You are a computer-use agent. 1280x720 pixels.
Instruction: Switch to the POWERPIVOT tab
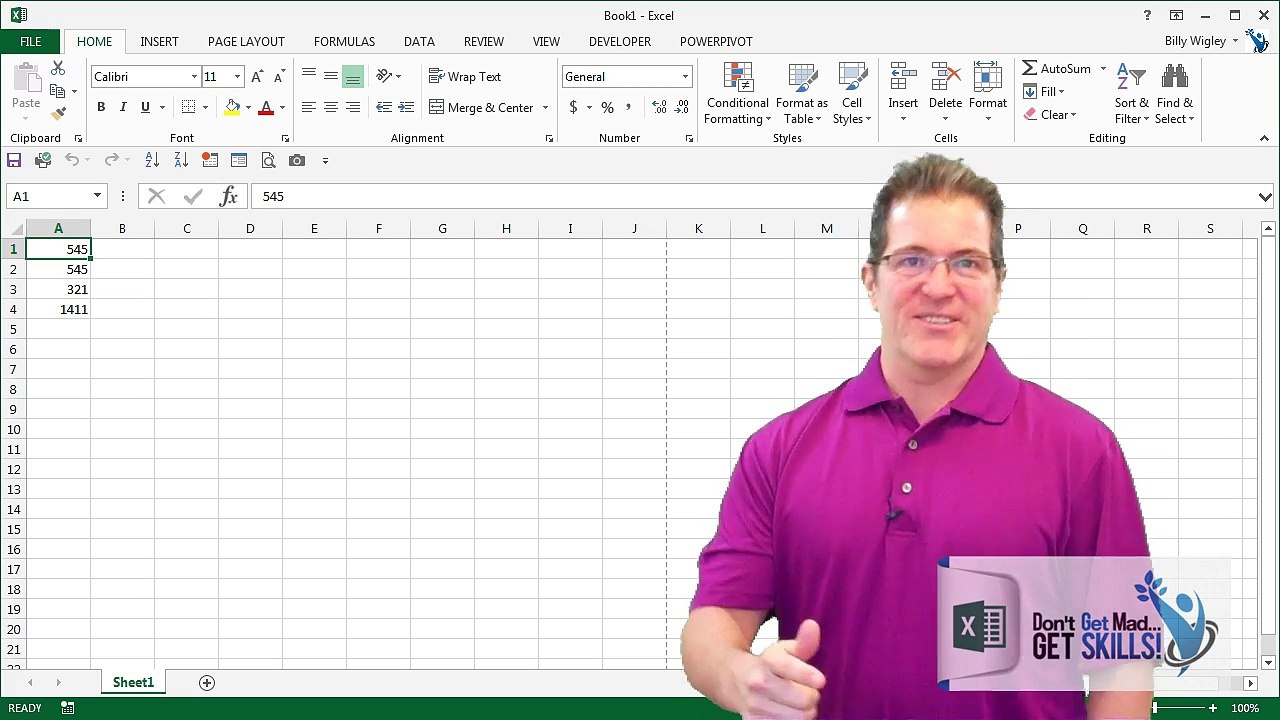tap(716, 42)
